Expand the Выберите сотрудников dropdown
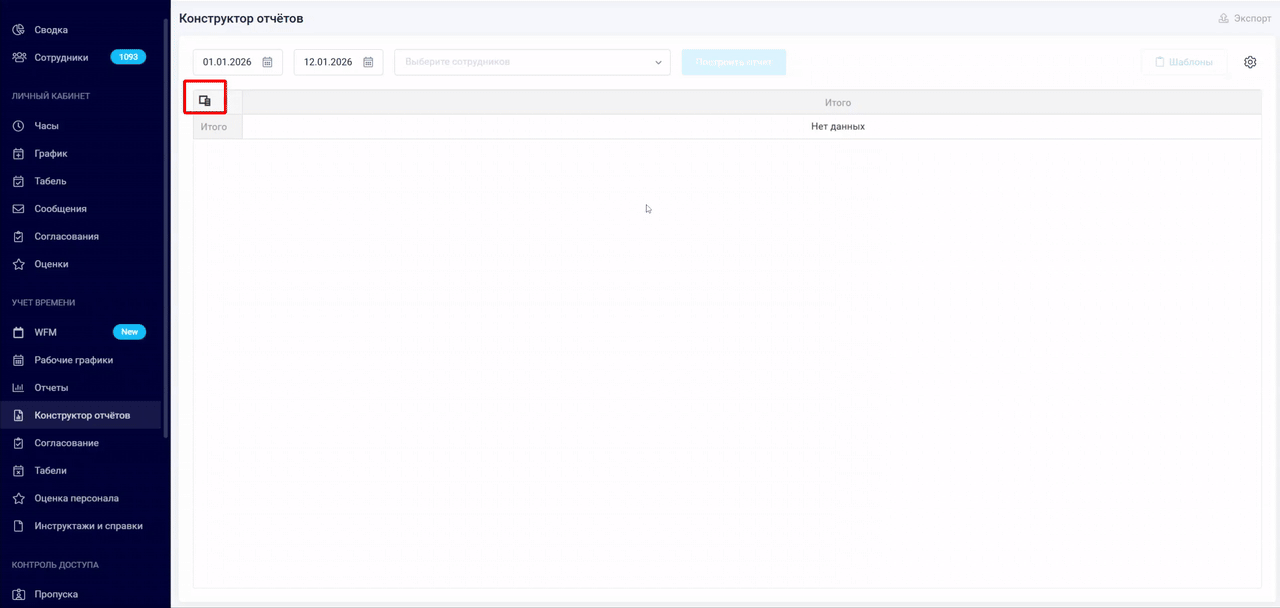This screenshot has width=1280, height=608. click(532, 62)
